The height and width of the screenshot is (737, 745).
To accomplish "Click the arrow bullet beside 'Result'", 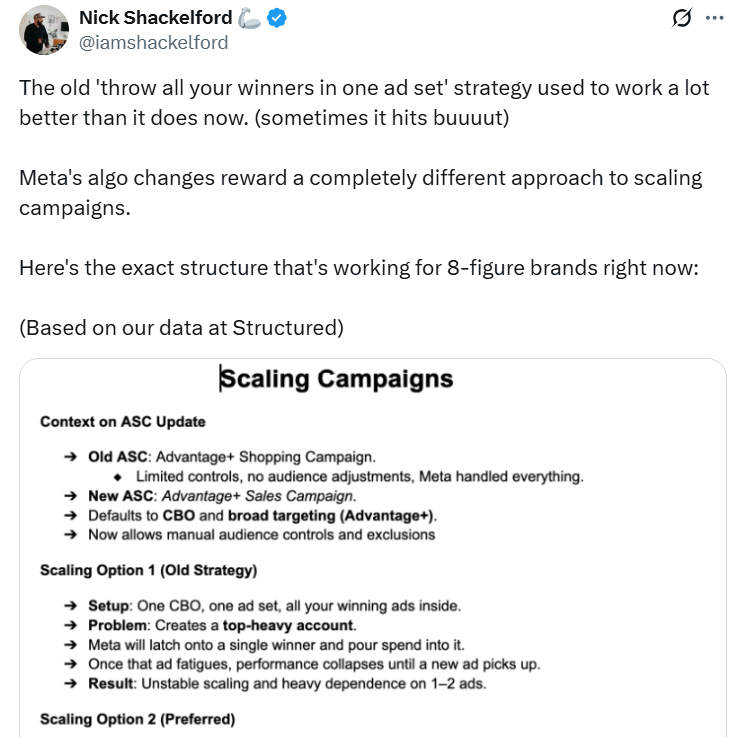I will [70, 683].
